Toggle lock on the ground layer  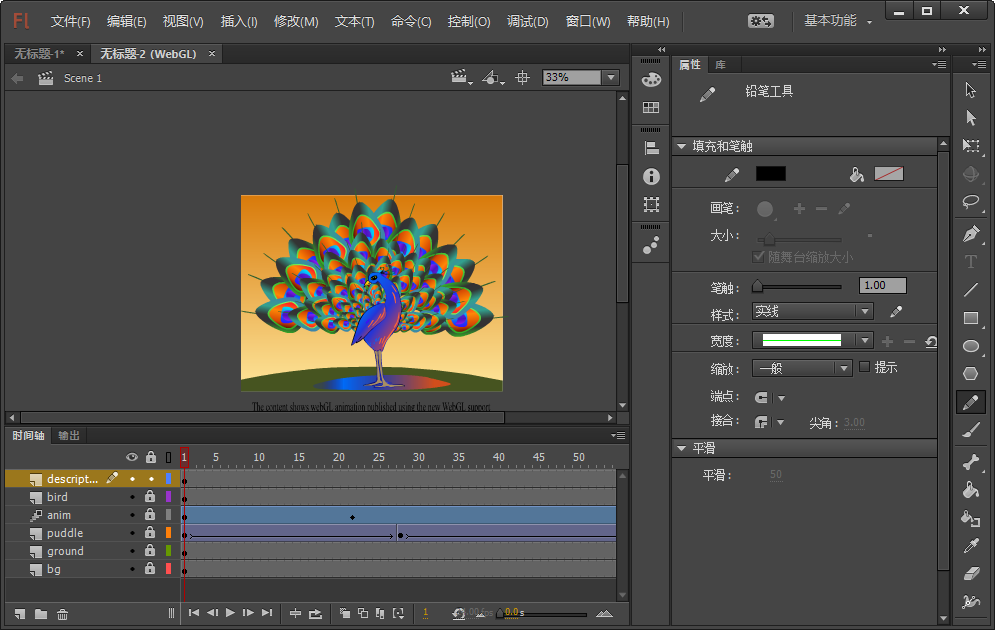pyautogui.click(x=150, y=550)
